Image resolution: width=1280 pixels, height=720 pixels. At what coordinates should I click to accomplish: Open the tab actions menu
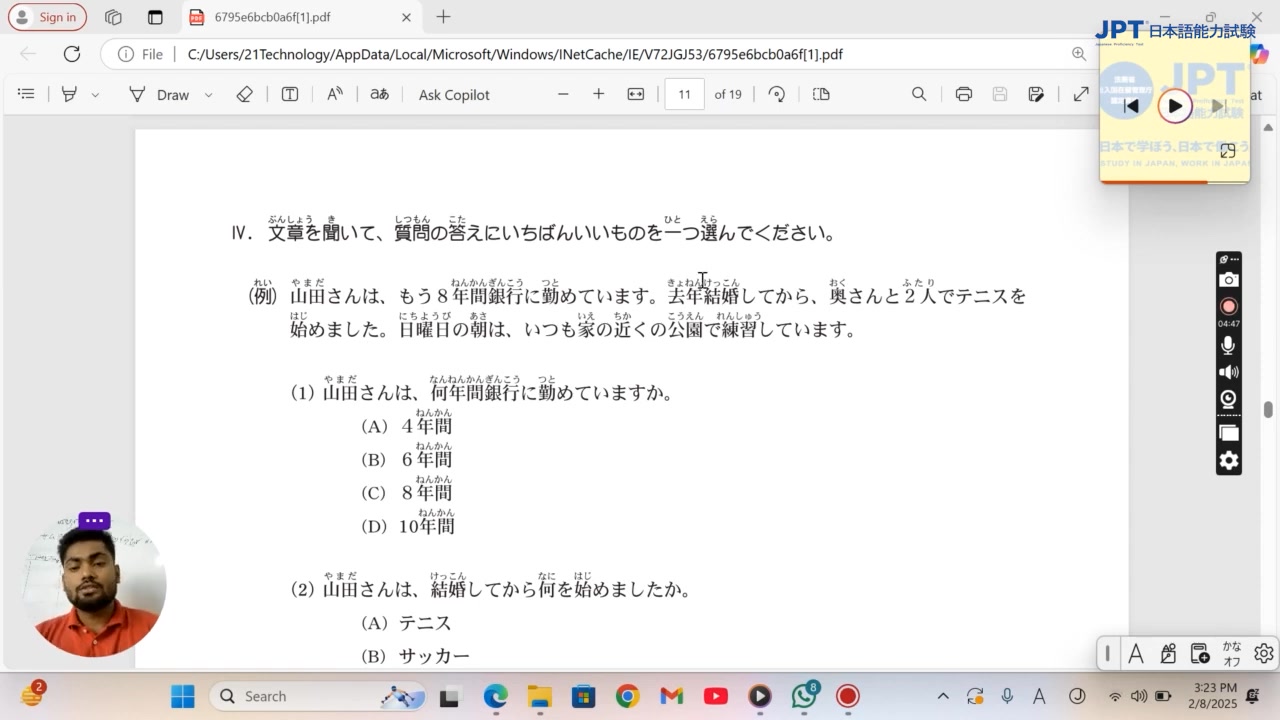pos(155,17)
